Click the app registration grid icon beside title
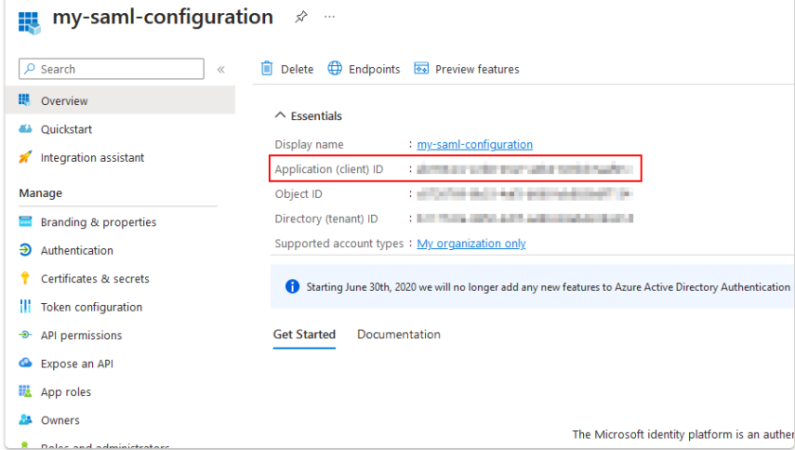This screenshot has height=450, width=795. click(x=29, y=22)
